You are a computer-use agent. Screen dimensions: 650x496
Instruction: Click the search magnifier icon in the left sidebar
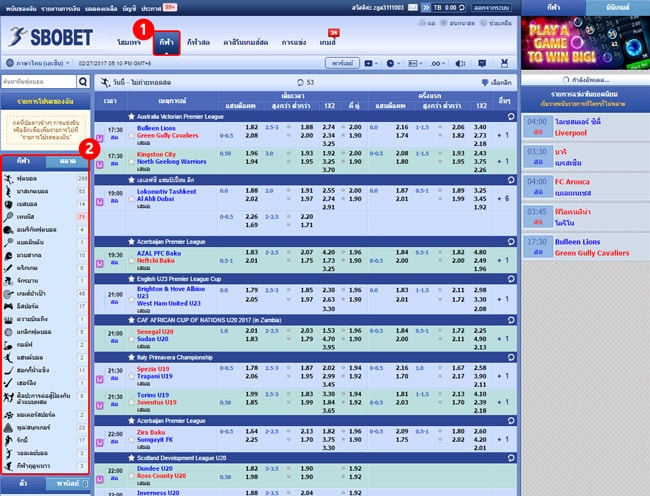pos(81,82)
